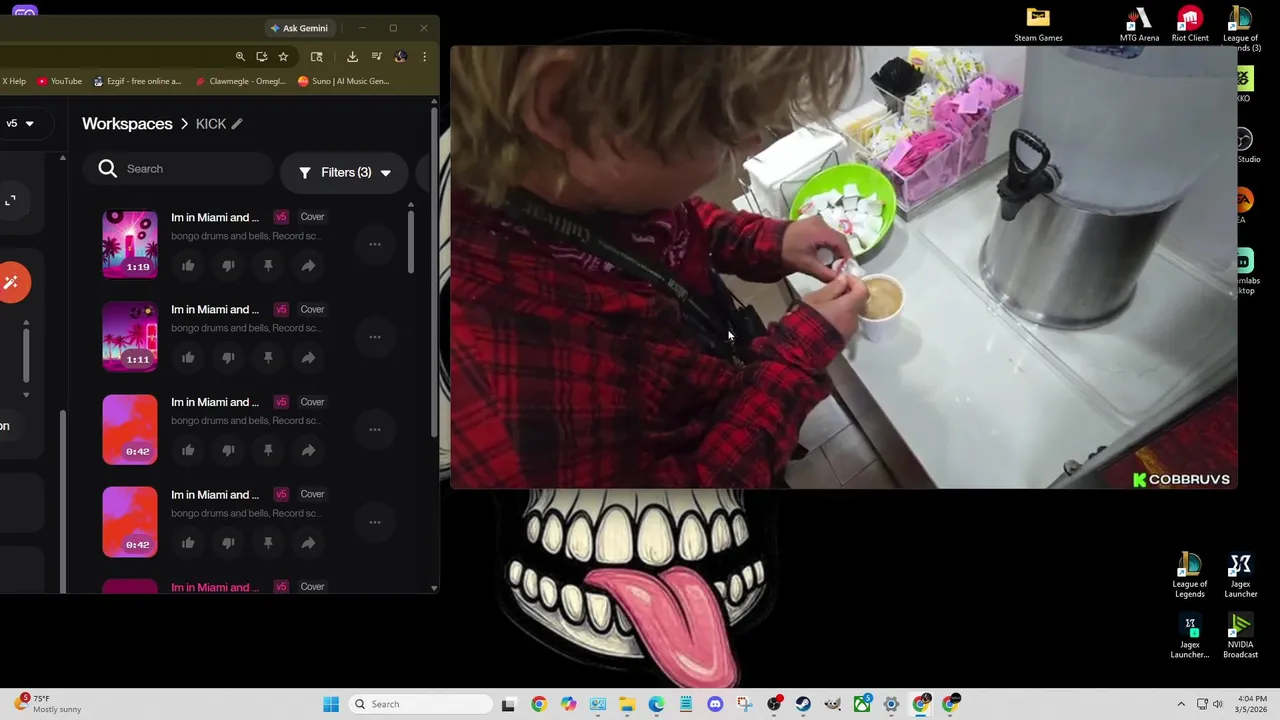This screenshot has width=1280, height=720.
Task: Open GIMP from taskbar
Action: click(x=833, y=704)
